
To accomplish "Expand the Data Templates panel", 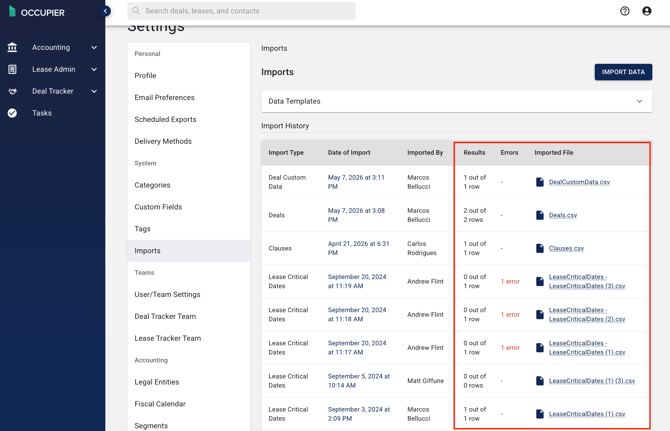I will [x=456, y=101].
